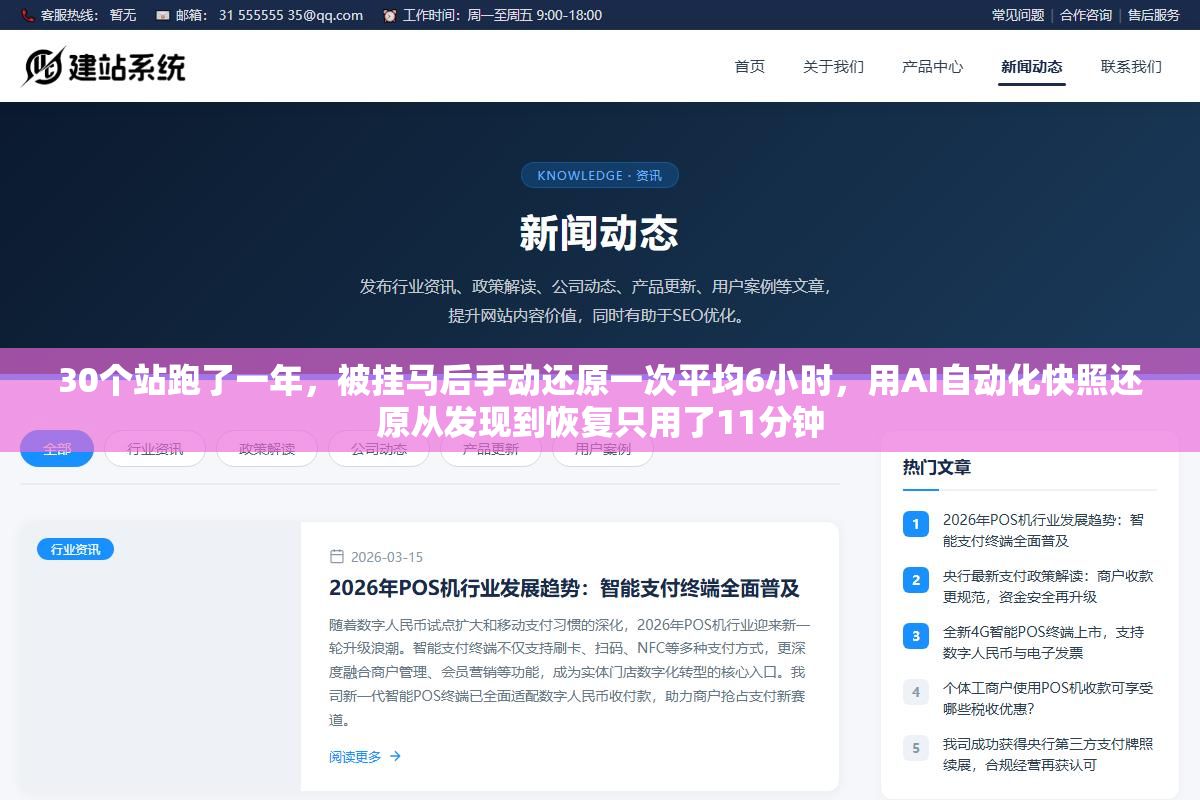
Task: Click rank badge number 3
Action: (915, 635)
